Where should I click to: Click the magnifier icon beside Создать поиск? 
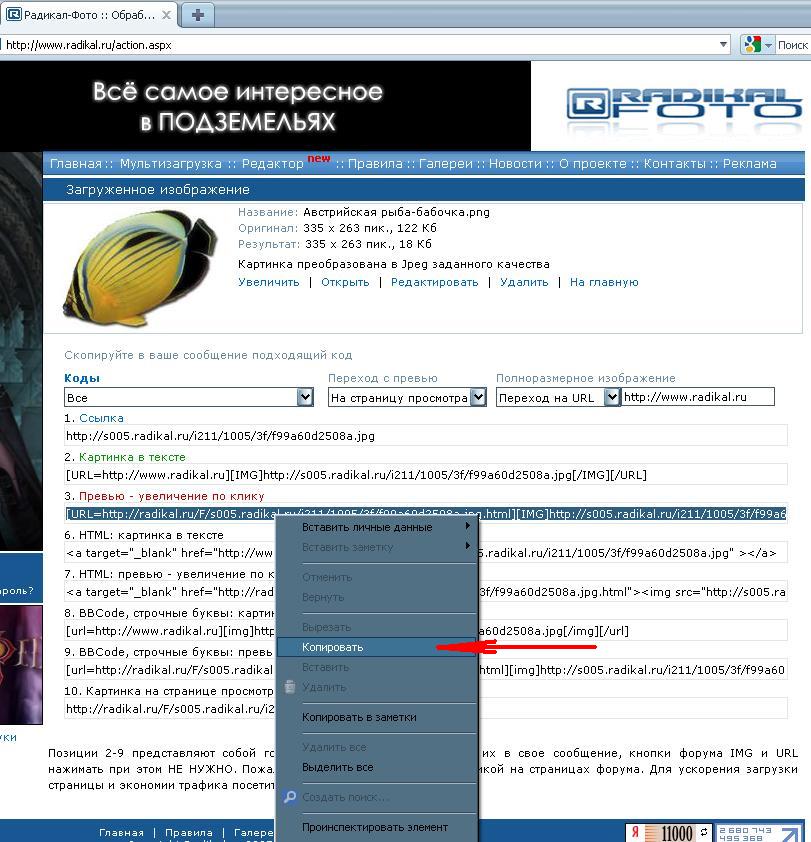tap(290, 797)
